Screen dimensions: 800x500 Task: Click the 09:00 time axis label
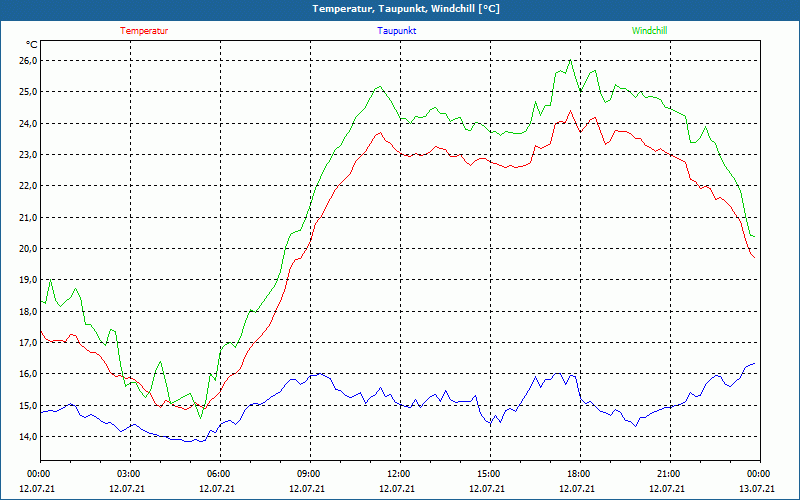point(310,473)
